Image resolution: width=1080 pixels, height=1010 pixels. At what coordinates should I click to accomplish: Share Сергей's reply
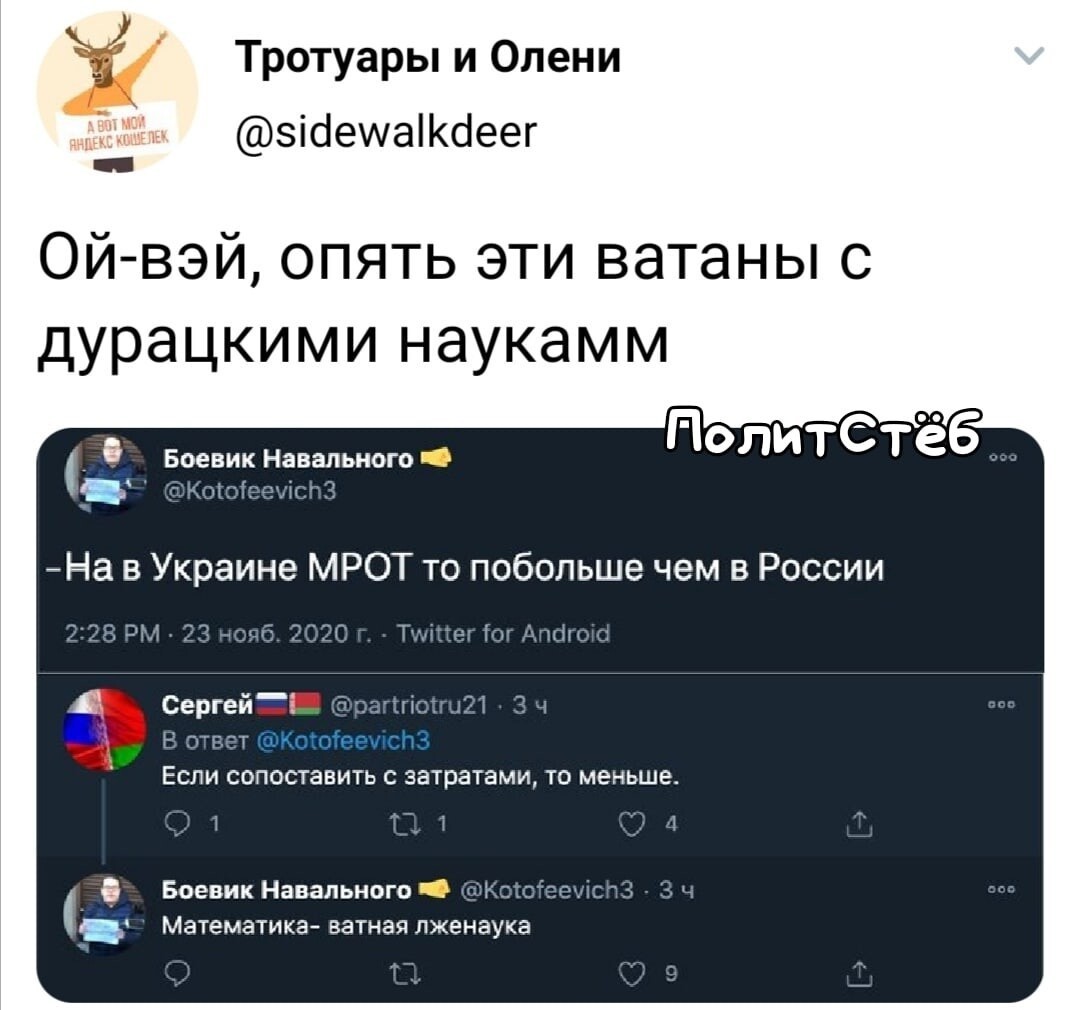[x=859, y=824]
